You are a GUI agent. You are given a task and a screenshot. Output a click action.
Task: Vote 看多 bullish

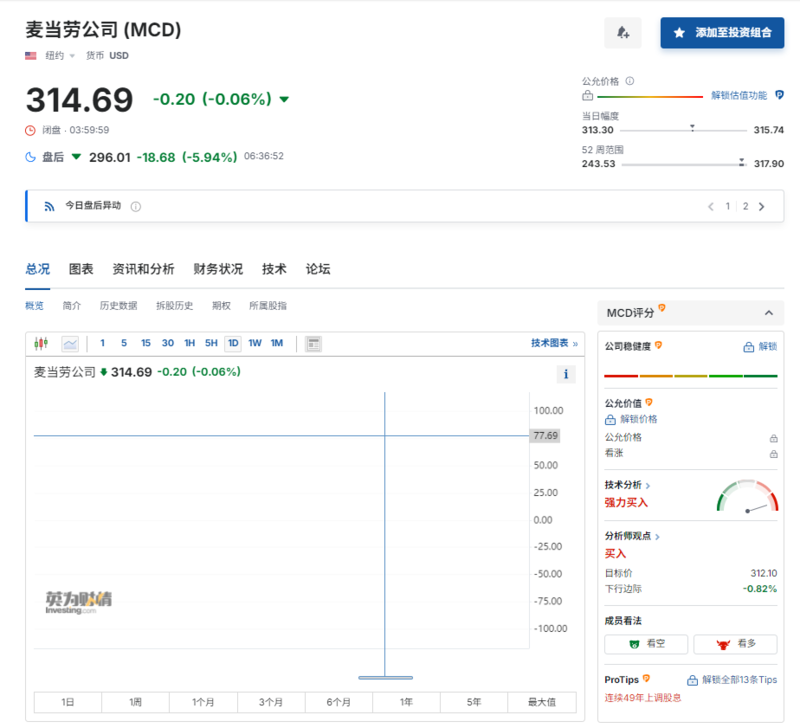pos(735,644)
